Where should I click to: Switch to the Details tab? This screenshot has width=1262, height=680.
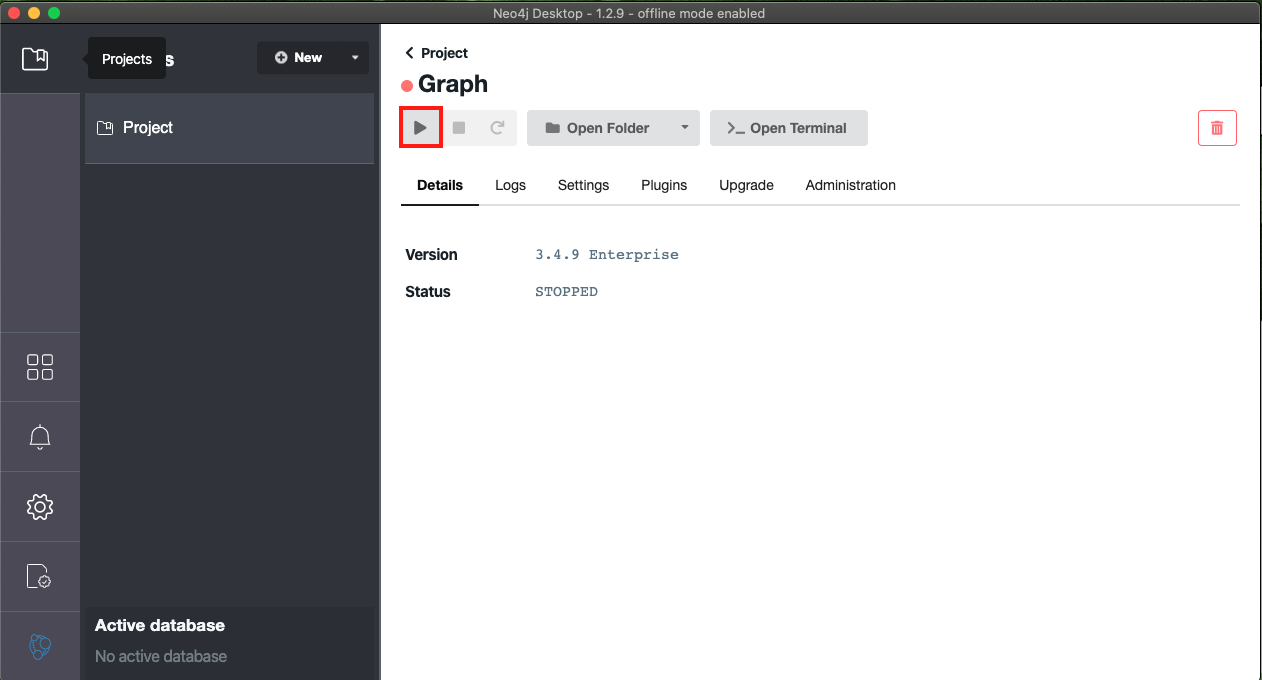(440, 185)
